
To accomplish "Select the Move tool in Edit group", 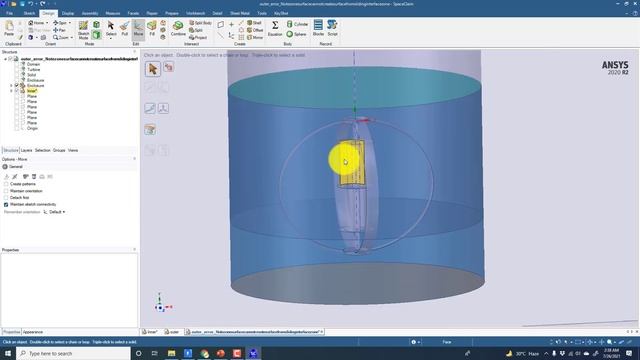I will [138, 29].
